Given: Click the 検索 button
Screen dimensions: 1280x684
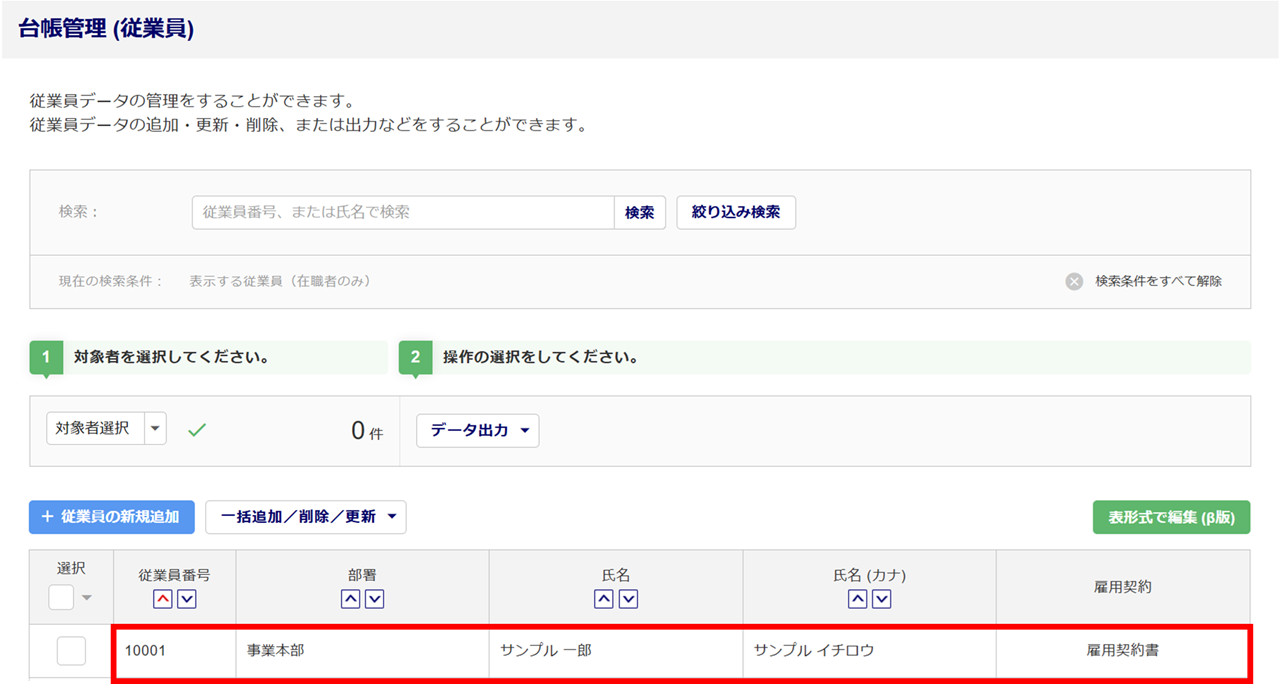Looking at the screenshot, I should (639, 213).
